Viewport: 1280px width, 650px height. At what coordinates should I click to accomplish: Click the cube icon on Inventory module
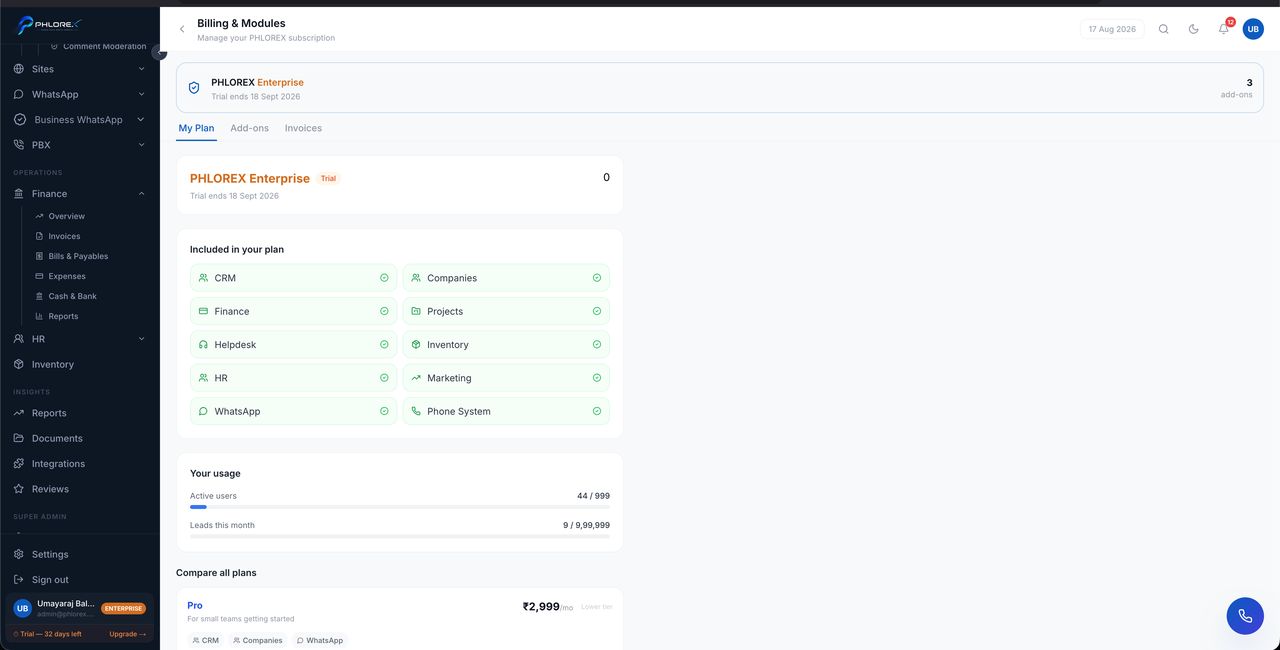pyautogui.click(x=416, y=345)
